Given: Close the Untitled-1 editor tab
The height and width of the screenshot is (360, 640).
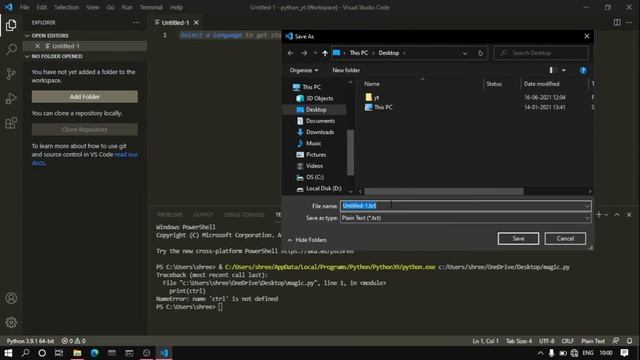Looking at the screenshot, I should click(x=196, y=22).
